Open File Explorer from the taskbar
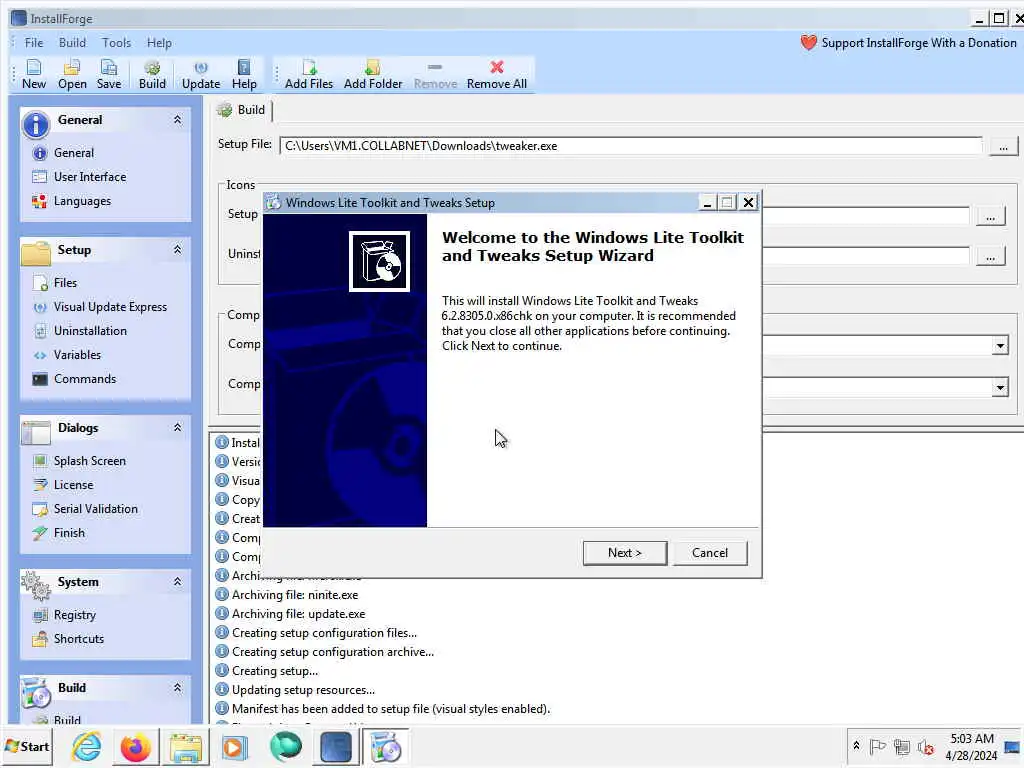1024x768 pixels. (x=185, y=747)
